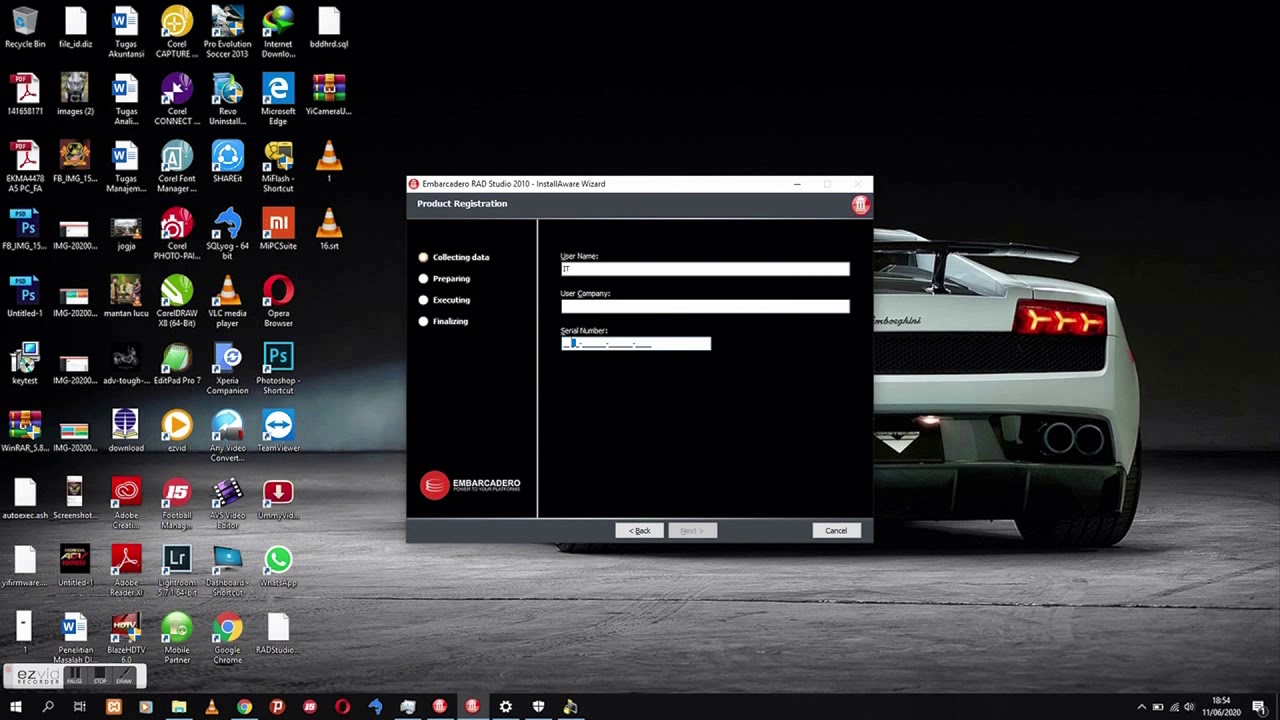The image size is (1280, 720).
Task: Open ezvid desktop shortcut
Action: pyautogui.click(x=177, y=431)
